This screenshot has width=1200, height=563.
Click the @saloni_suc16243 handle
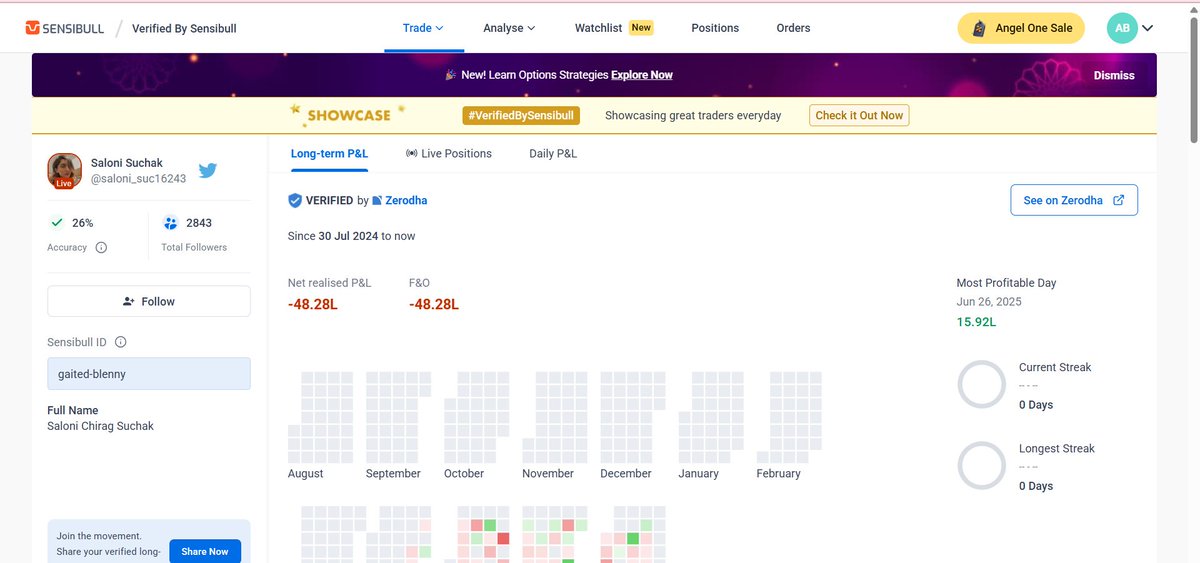tap(138, 179)
